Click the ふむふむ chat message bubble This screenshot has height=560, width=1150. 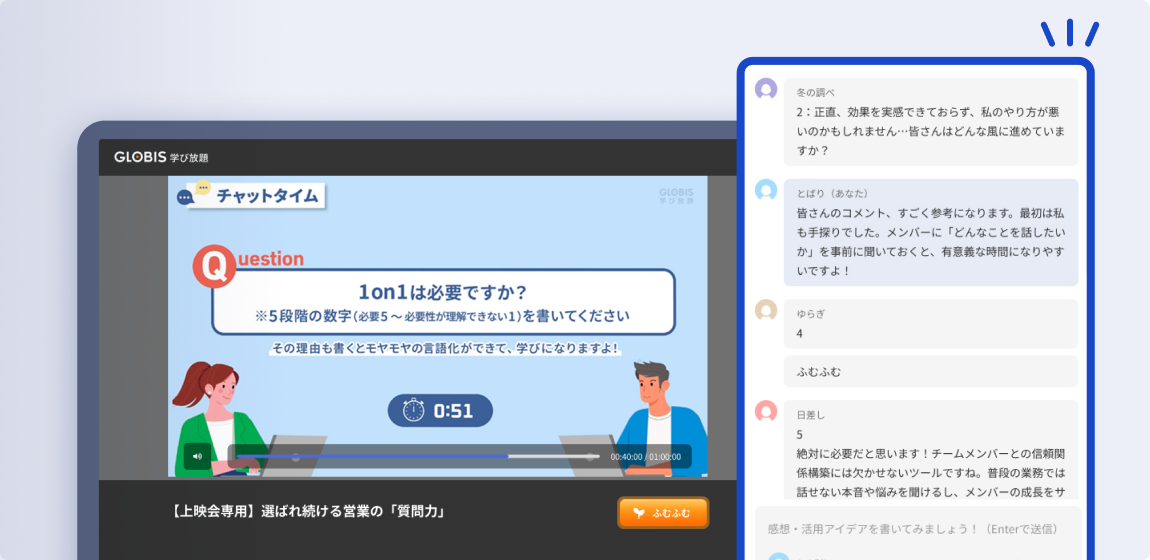pyautogui.click(x=931, y=372)
